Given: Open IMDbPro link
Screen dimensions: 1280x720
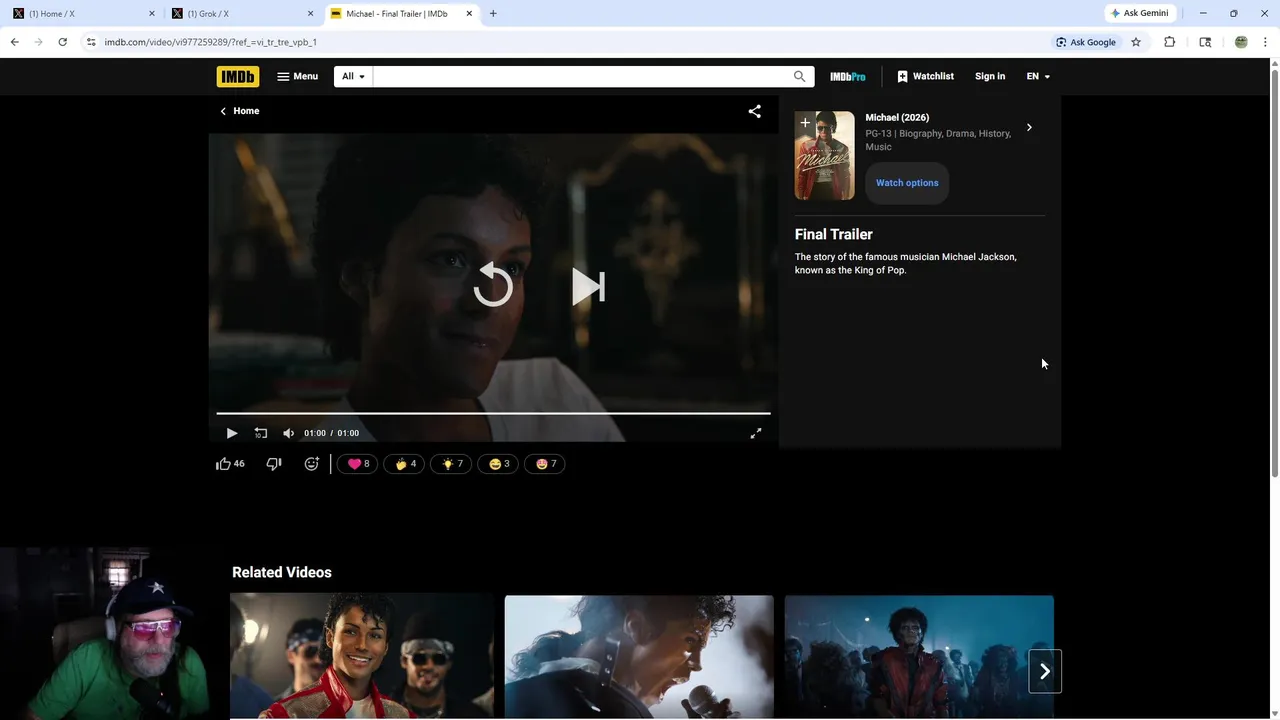Looking at the screenshot, I should pos(848,76).
